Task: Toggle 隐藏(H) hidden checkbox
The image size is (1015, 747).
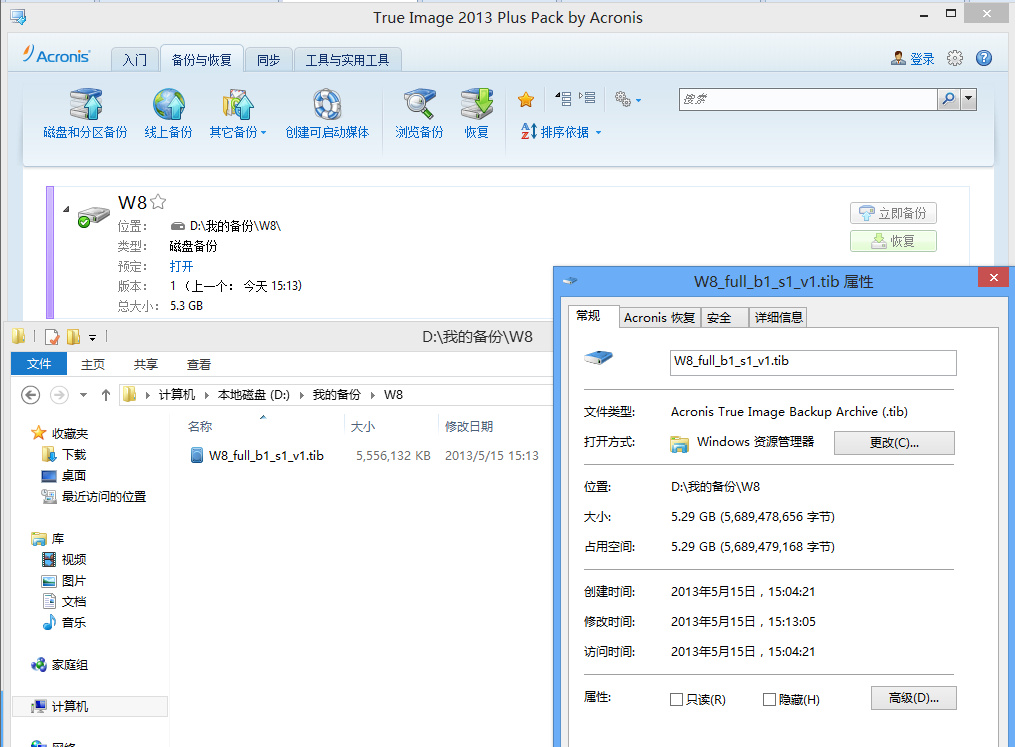Action: click(x=769, y=699)
